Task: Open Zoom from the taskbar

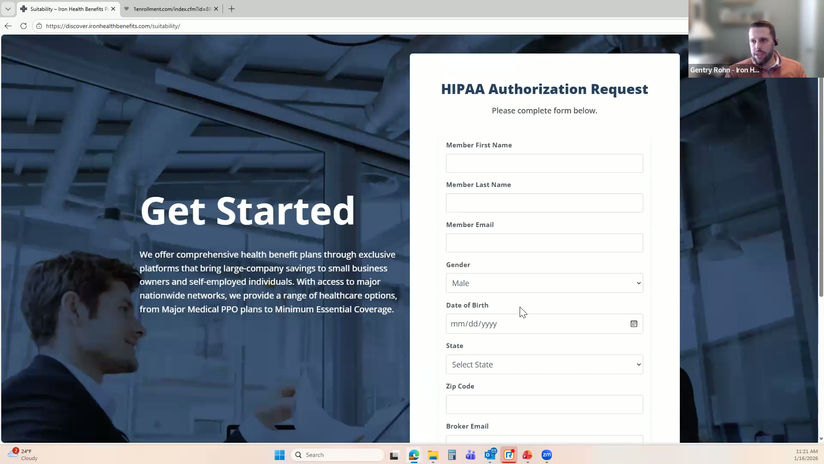Action: (x=547, y=455)
